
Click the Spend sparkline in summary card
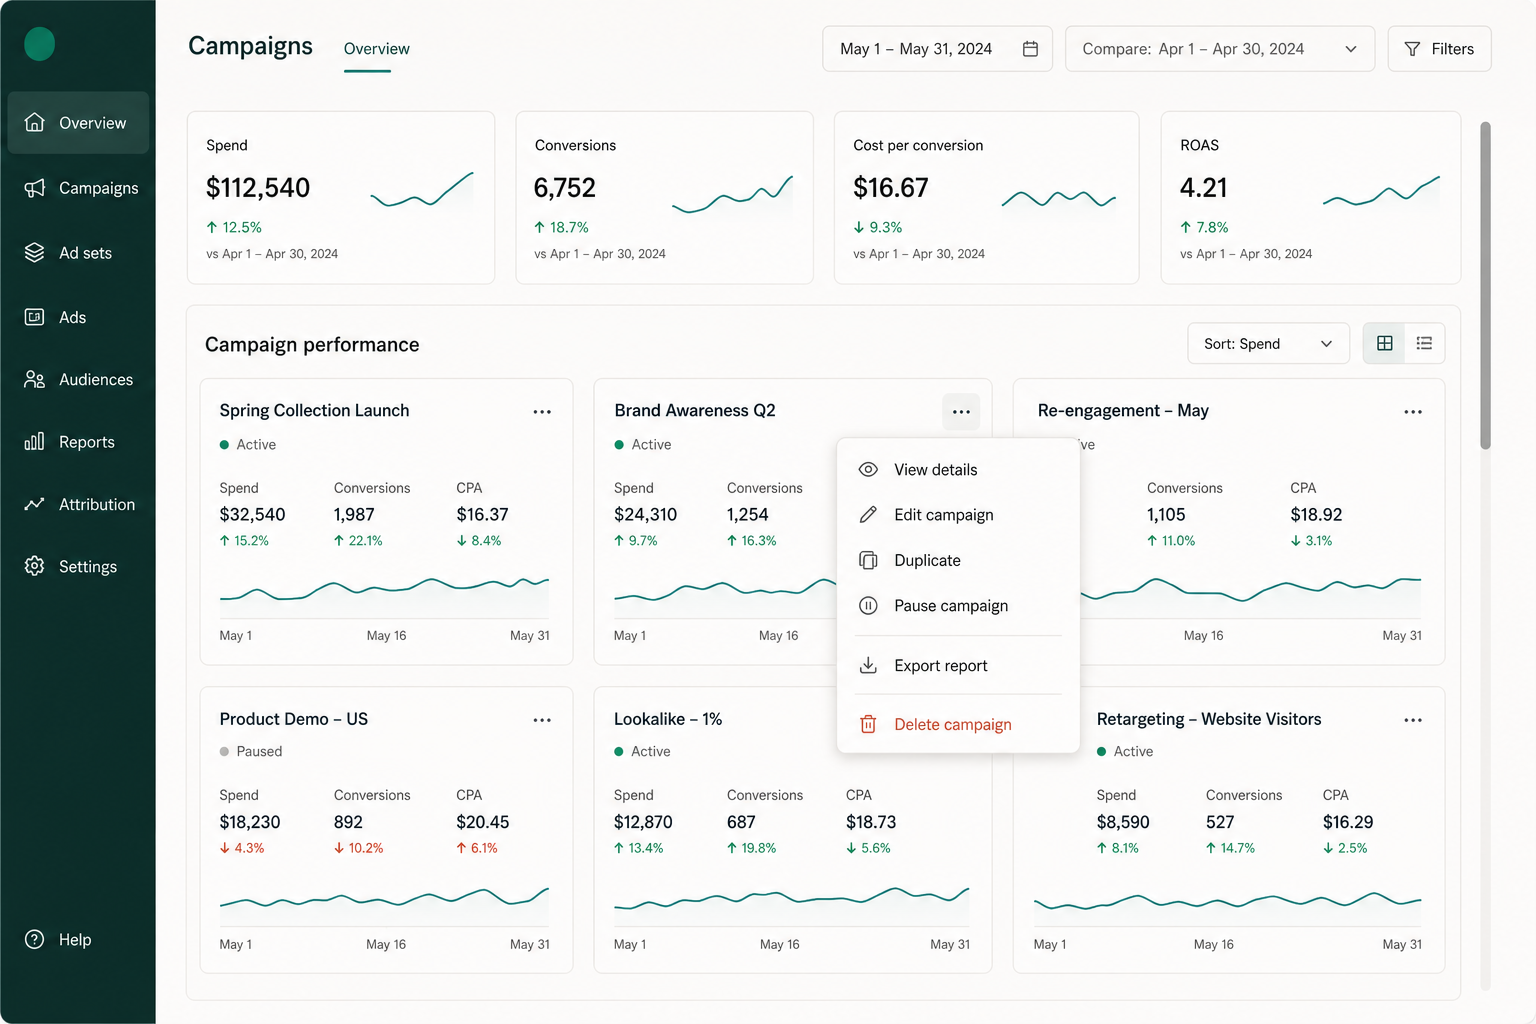pyautogui.click(x=422, y=190)
